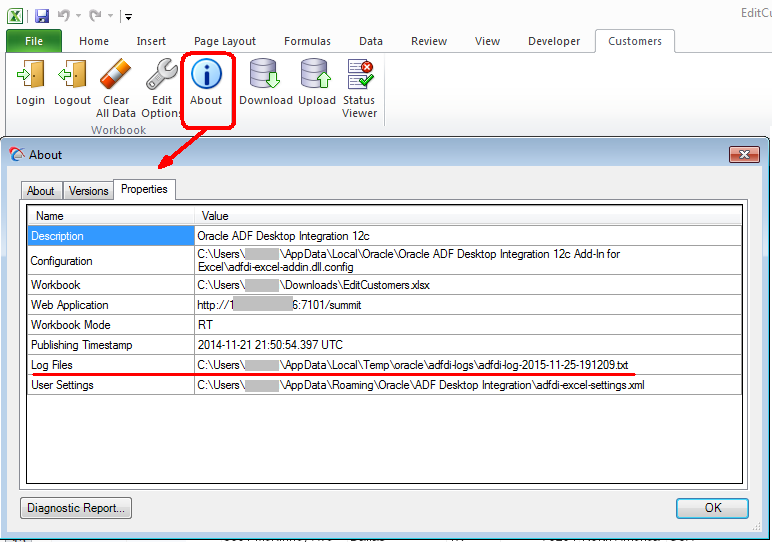The height and width of the screenshot is (542, 772).
Task: Switch to the Formulas ribbon tab
Action: pyautogui.click(x=307, y=41)
